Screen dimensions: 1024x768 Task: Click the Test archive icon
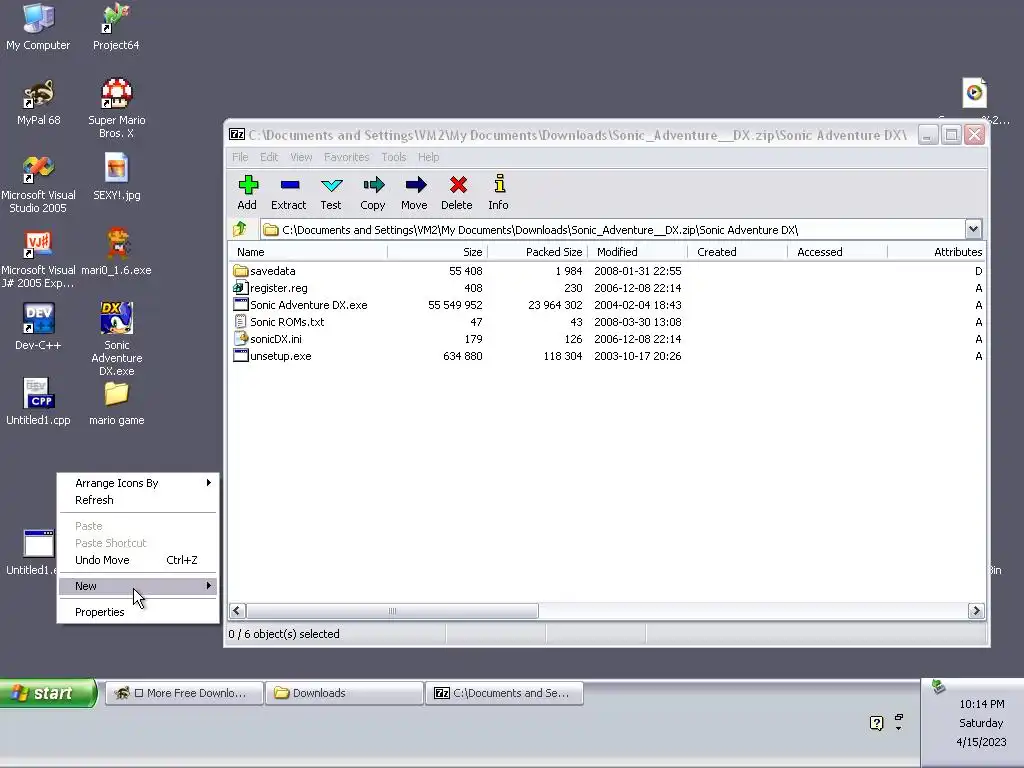click(331, 185)
